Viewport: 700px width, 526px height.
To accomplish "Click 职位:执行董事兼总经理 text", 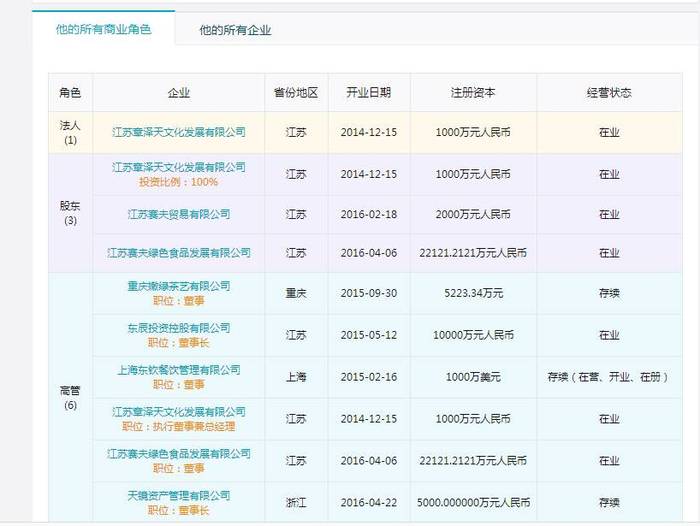I will [x=179, y=426].
